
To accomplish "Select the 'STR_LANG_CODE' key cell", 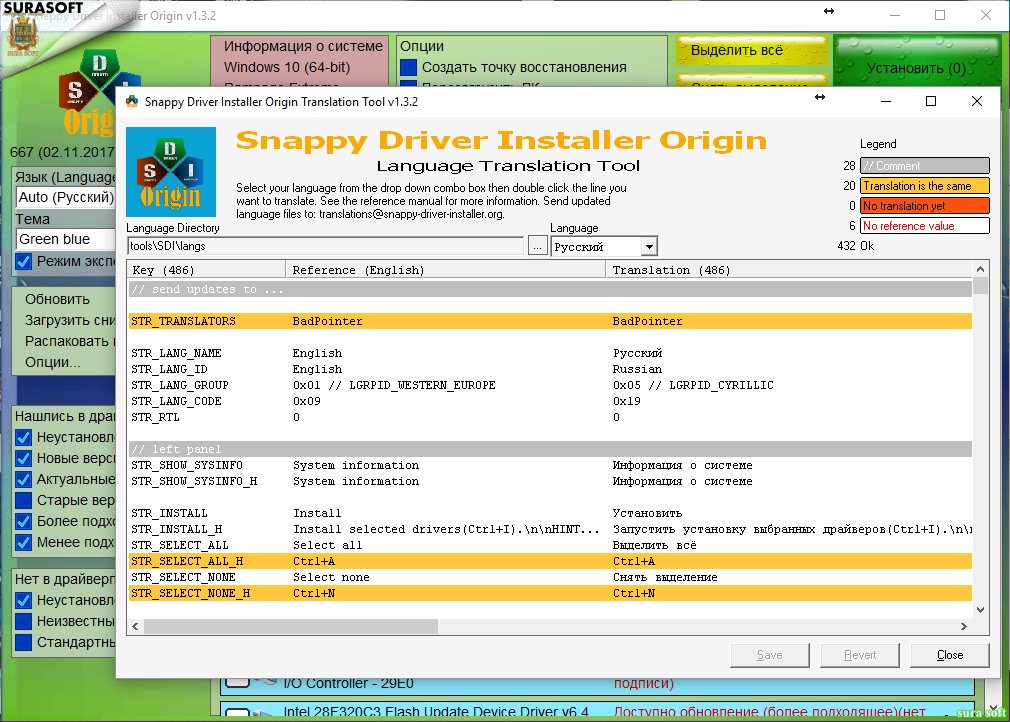I will coord(176,402).
